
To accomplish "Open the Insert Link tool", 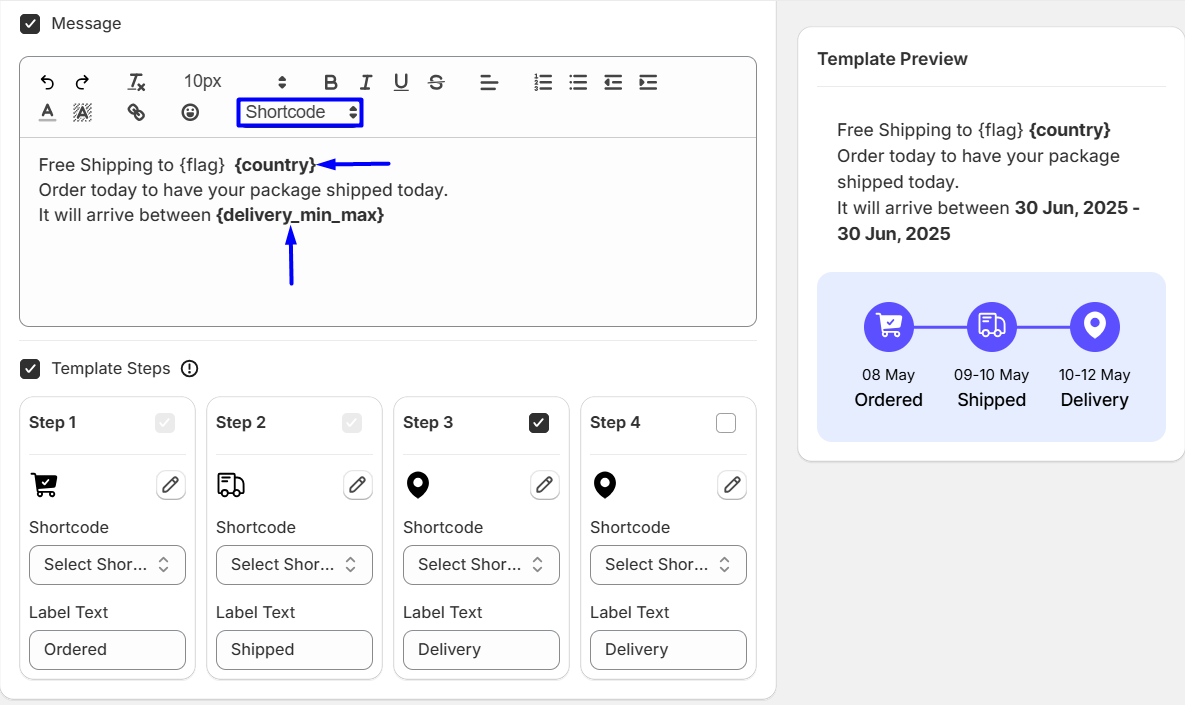I will coord(136,112).
